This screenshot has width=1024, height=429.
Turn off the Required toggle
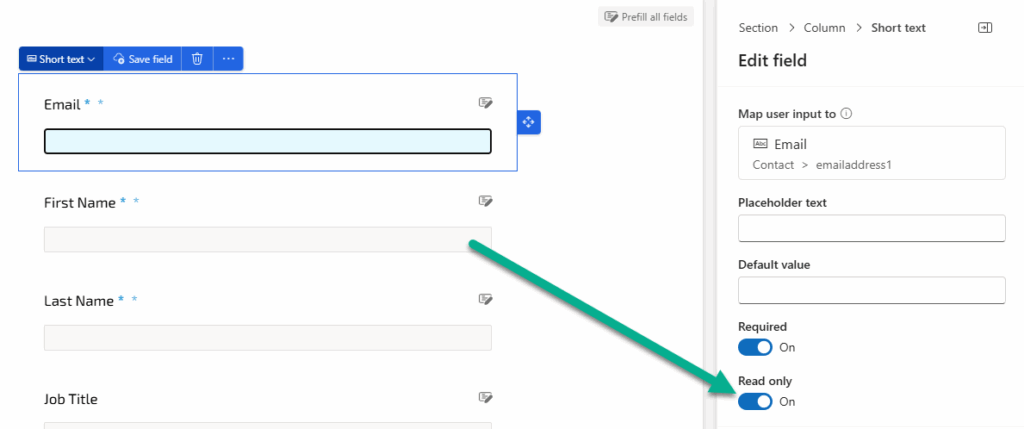(x=755, y=347)
